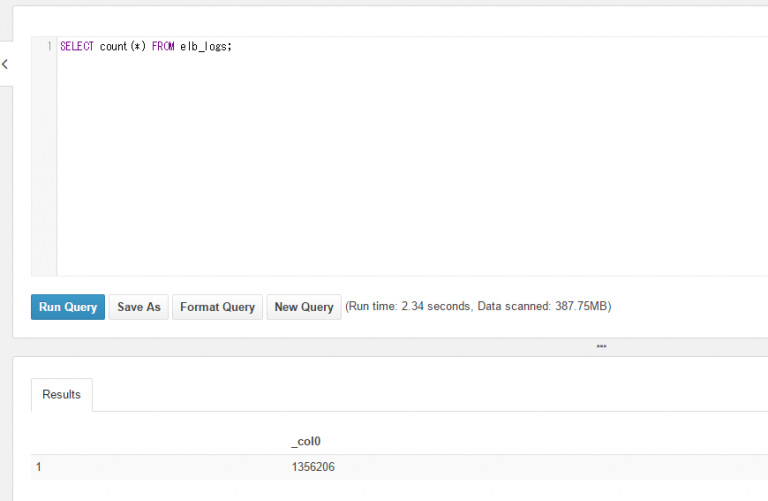Start a New Query

pyautogui.click(x=304, y=307)
